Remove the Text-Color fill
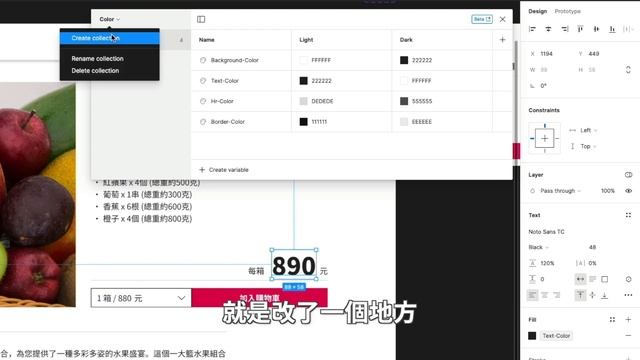This screenshot has width=640, height=360. click(x=628, y=336)
